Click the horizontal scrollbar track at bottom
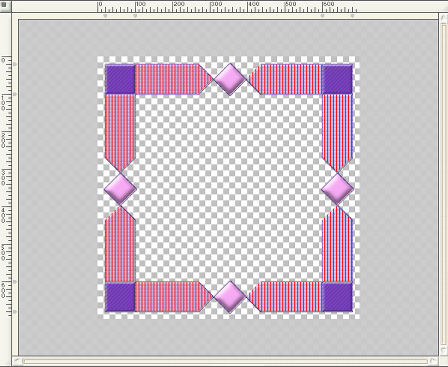The image size is (448, 367). (x=225, y=361)
